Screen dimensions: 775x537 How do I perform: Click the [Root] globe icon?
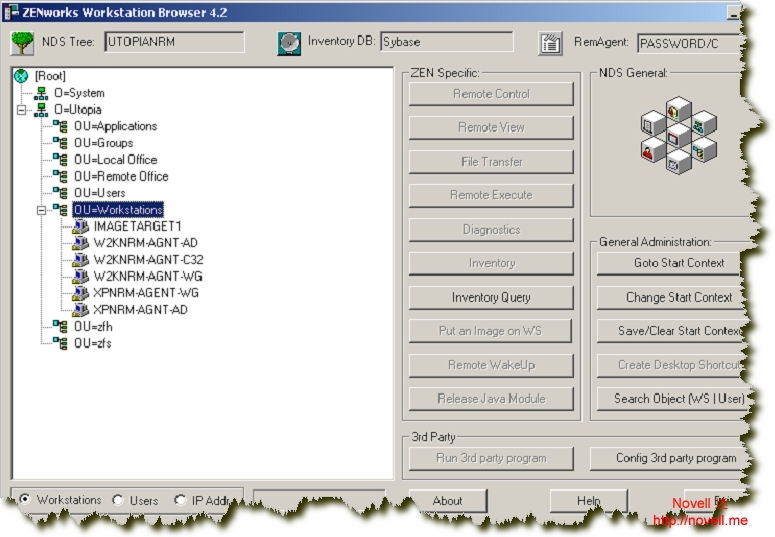[x=21, y=76]
